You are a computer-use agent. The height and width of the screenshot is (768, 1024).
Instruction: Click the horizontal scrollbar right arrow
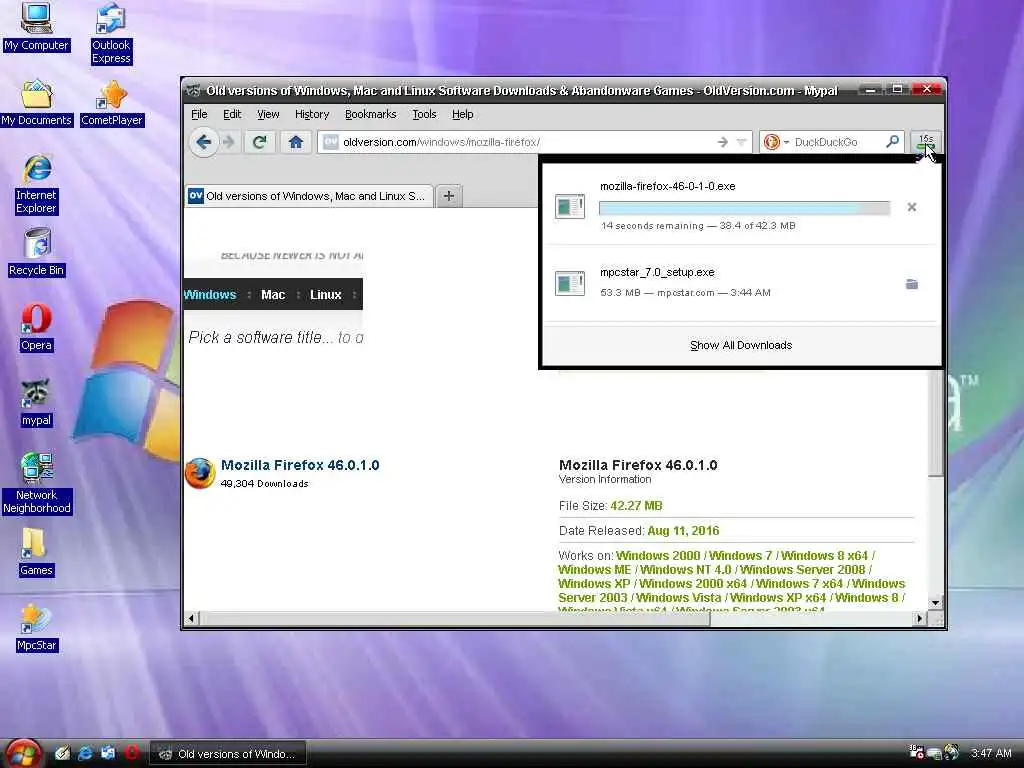pyautogui.click(x=920, y=618)
